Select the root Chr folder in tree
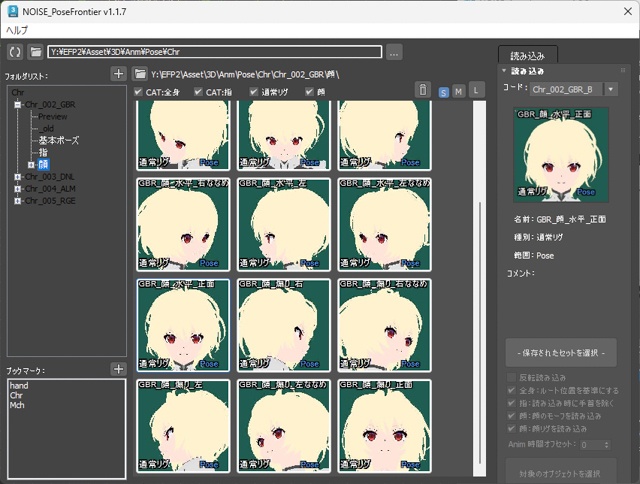The height and width of the screenshot is (484, 640). (18, 93)
